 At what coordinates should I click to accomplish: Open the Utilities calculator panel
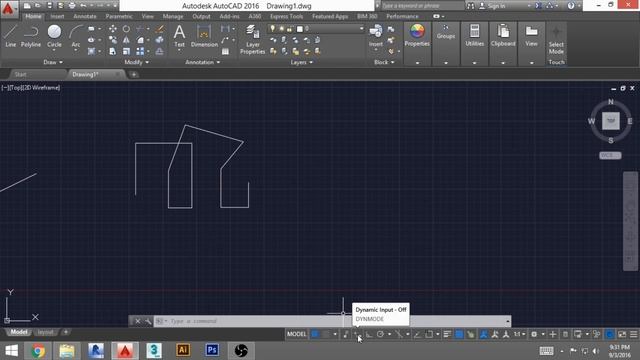[474, 35]
